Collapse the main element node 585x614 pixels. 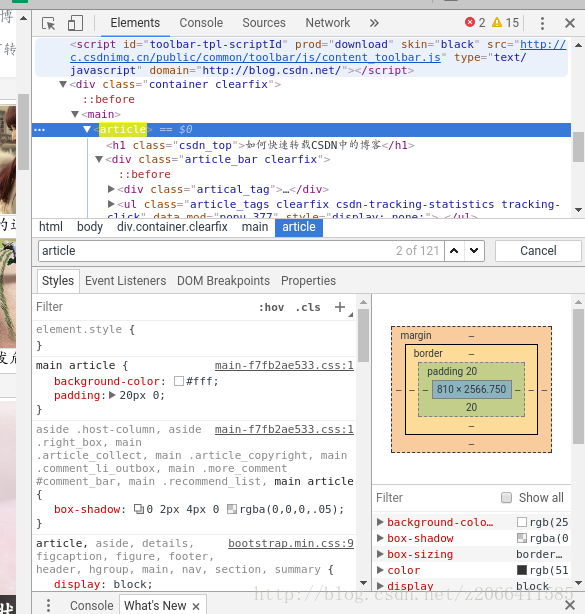click(75, 114)
